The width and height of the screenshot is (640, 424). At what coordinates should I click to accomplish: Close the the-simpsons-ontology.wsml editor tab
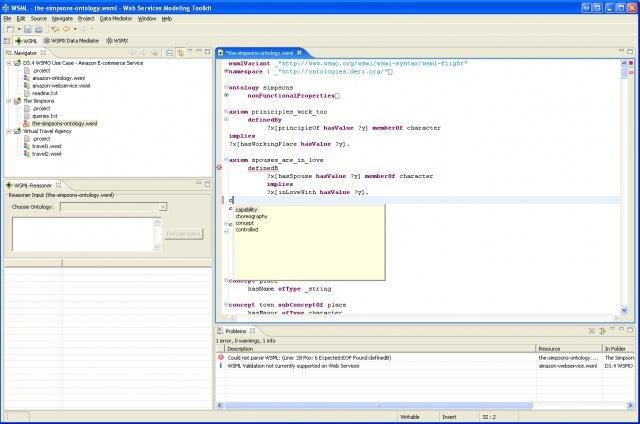point(300,53)
